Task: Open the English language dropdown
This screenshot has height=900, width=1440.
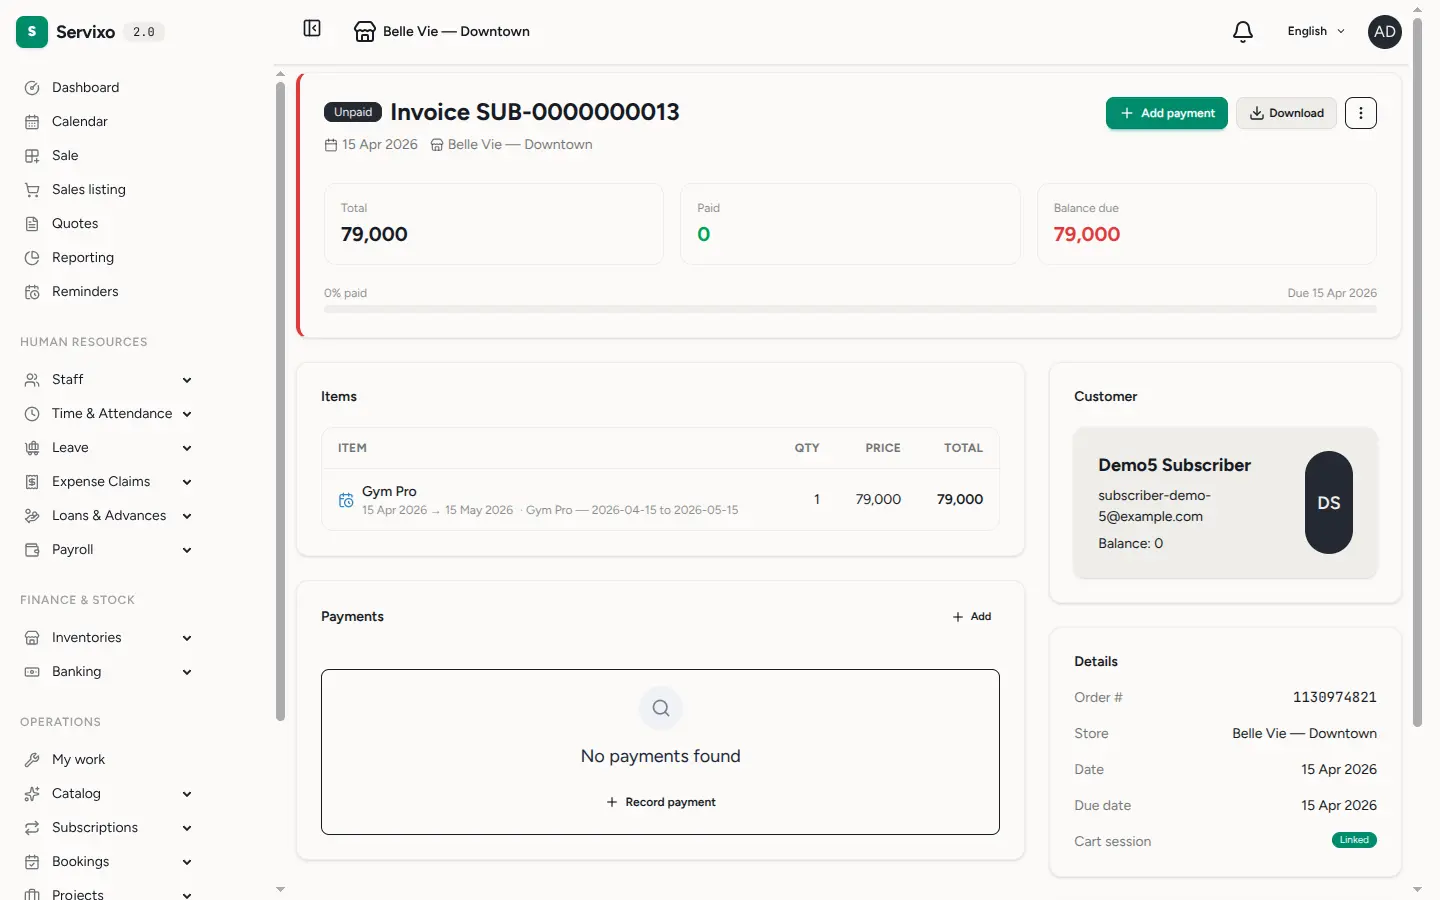Action: (x=1316, y=32)
